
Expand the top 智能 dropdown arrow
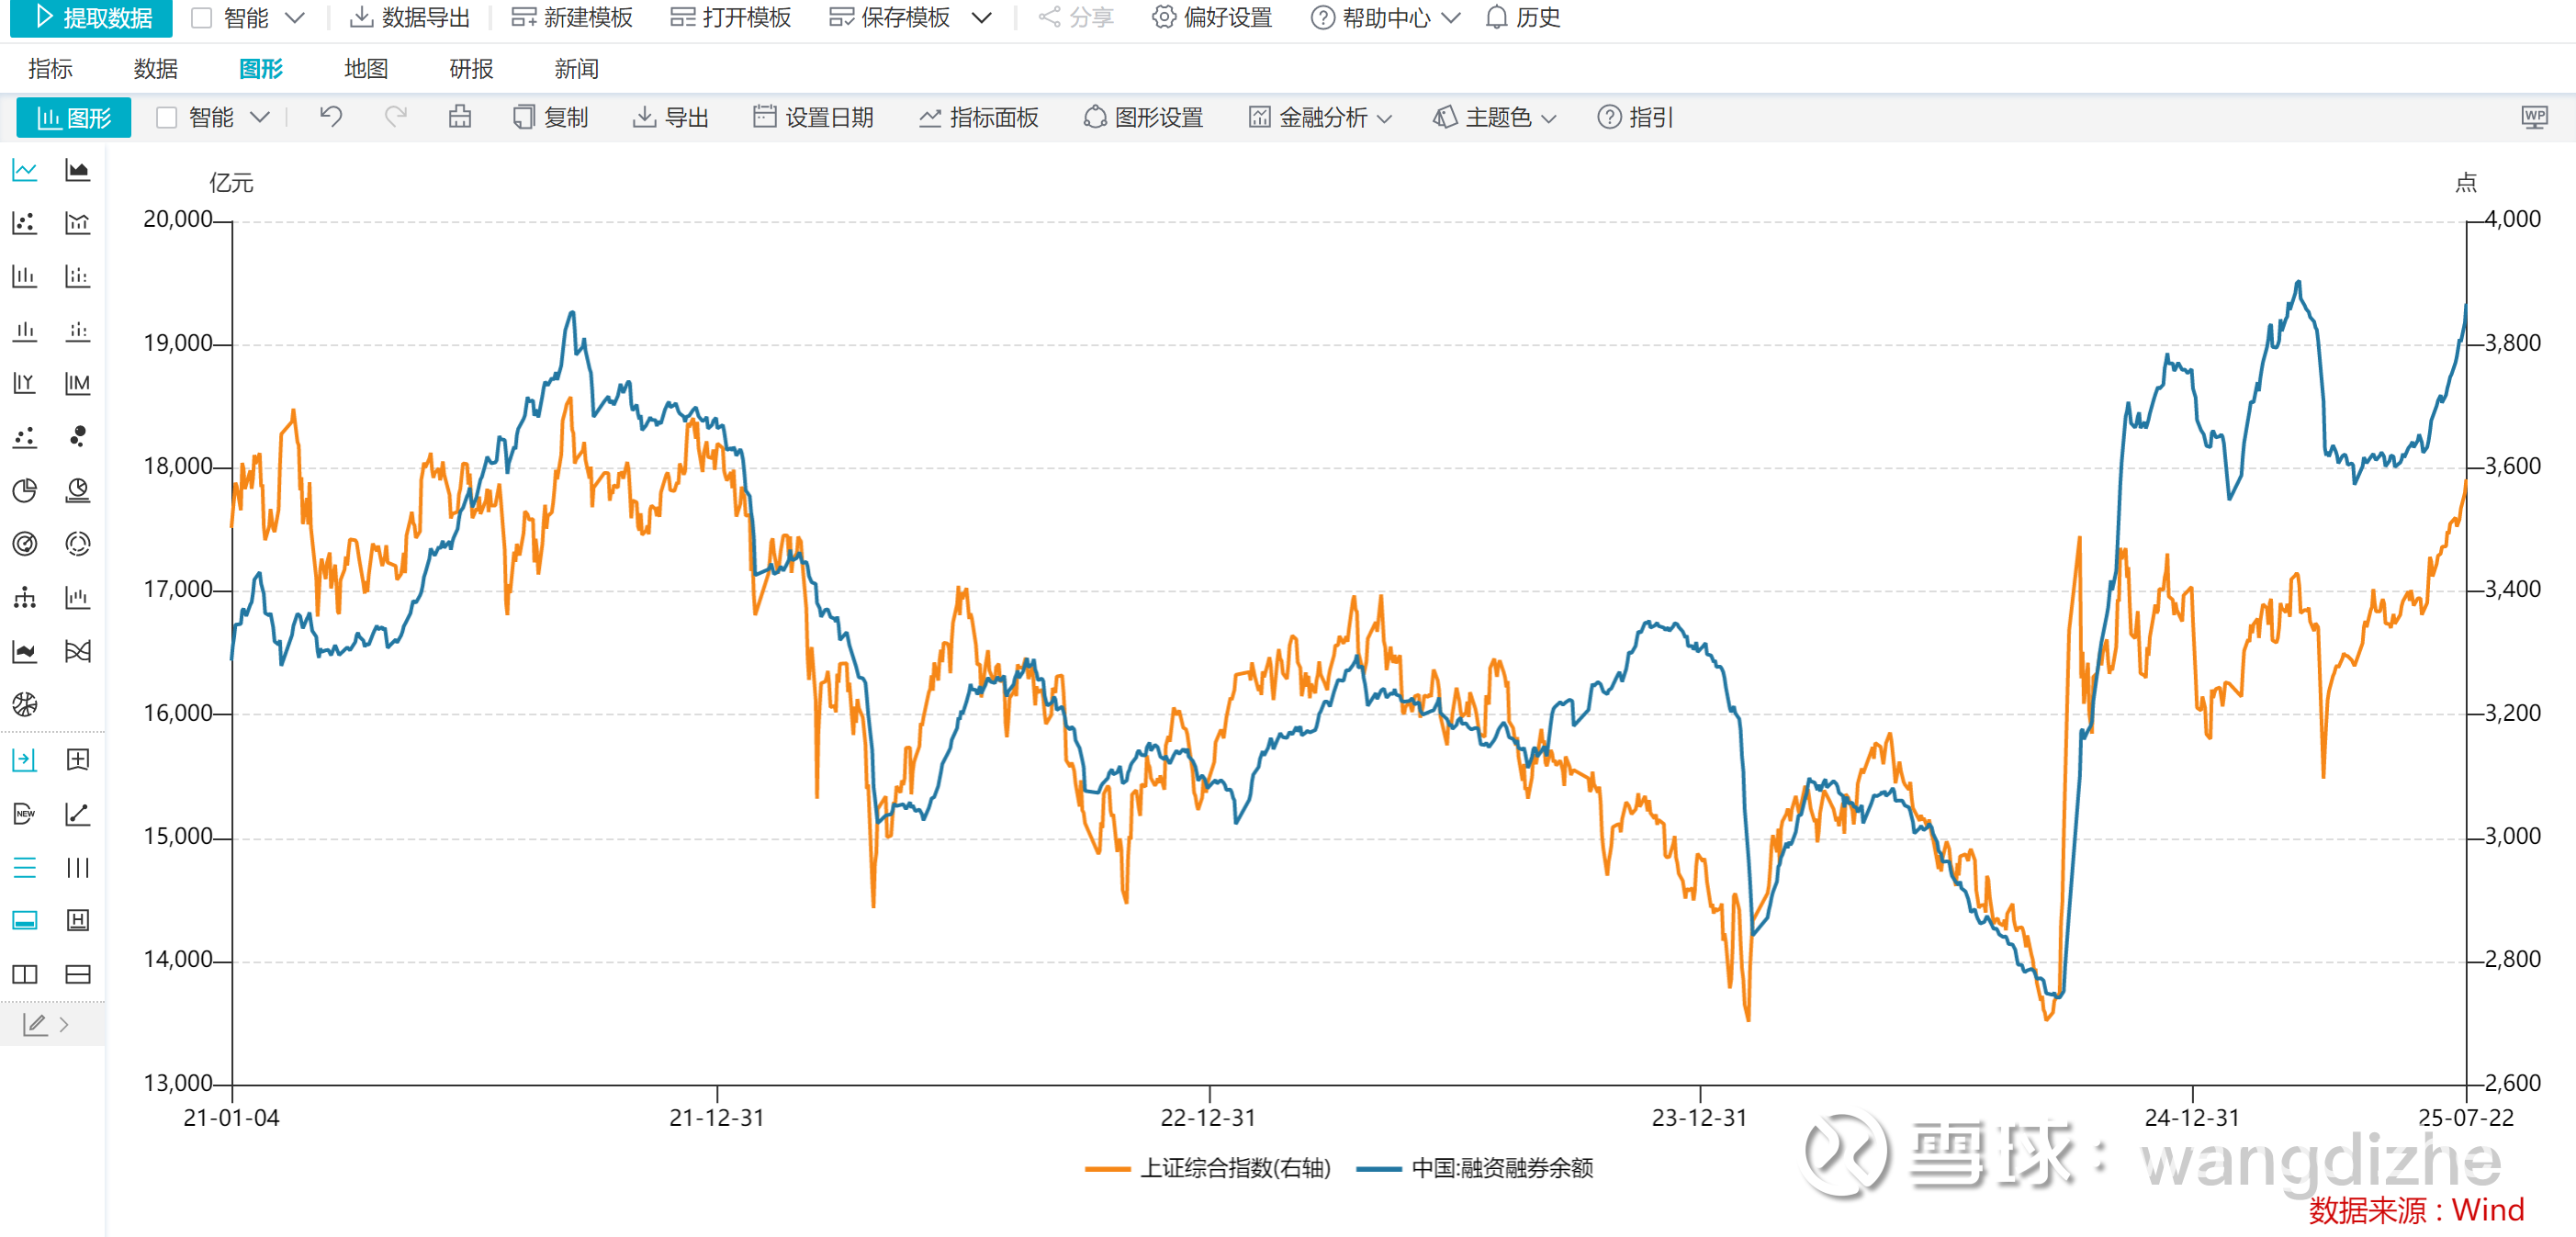pyautogui.click(x=294, y=18)
